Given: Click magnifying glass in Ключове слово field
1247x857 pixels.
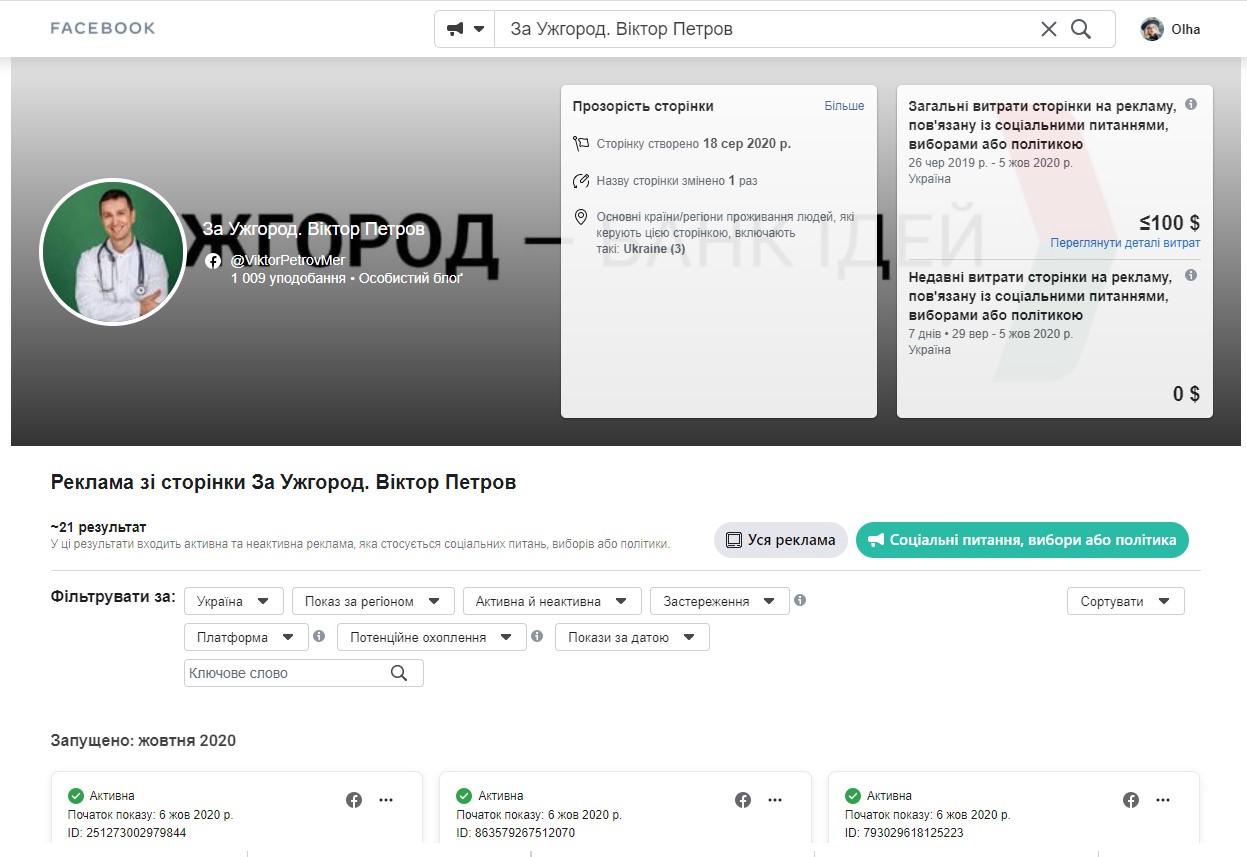Looking at the screenshot, I should pos(399,673).
